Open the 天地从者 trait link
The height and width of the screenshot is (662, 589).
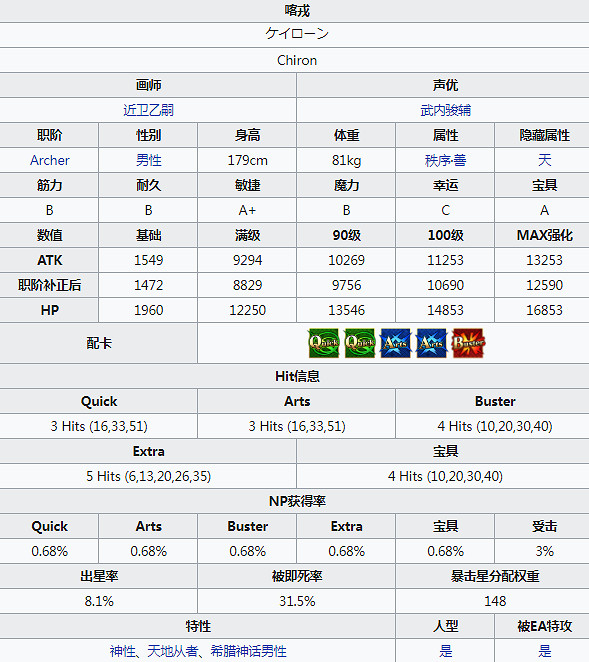tap(172, 651)
